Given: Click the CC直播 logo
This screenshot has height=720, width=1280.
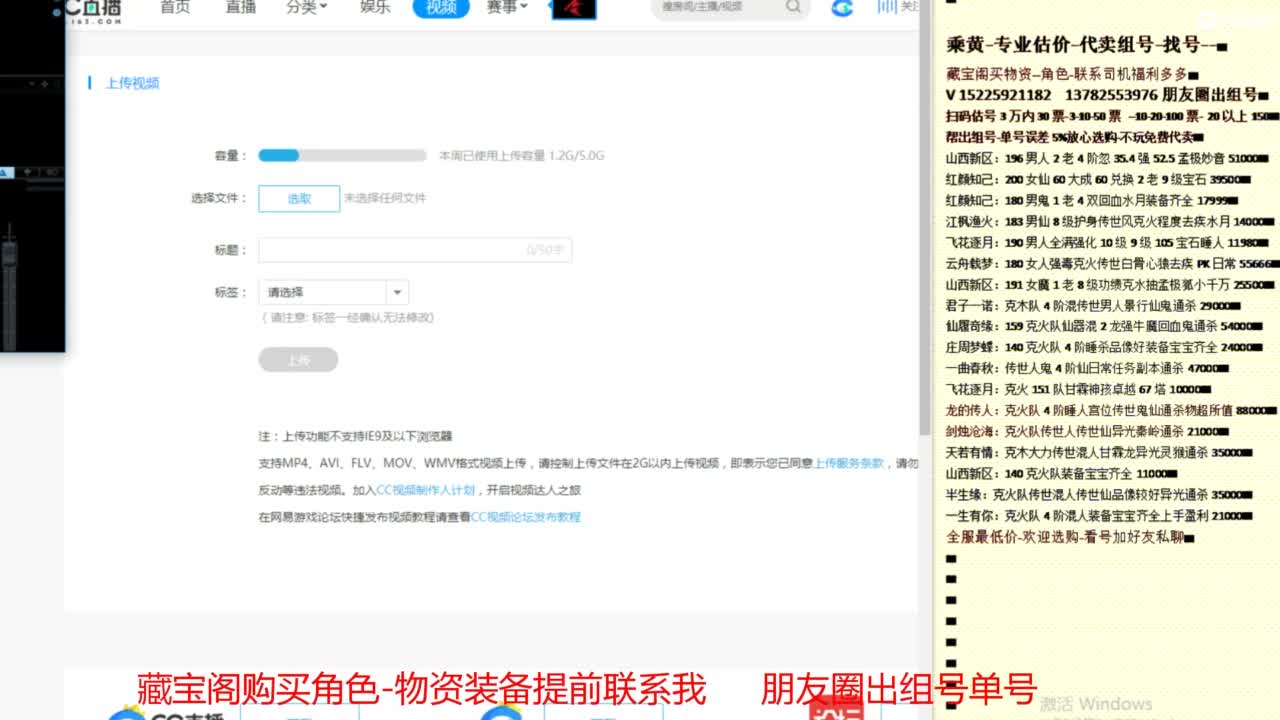Looking at the screenshot, I should [95, 11].
